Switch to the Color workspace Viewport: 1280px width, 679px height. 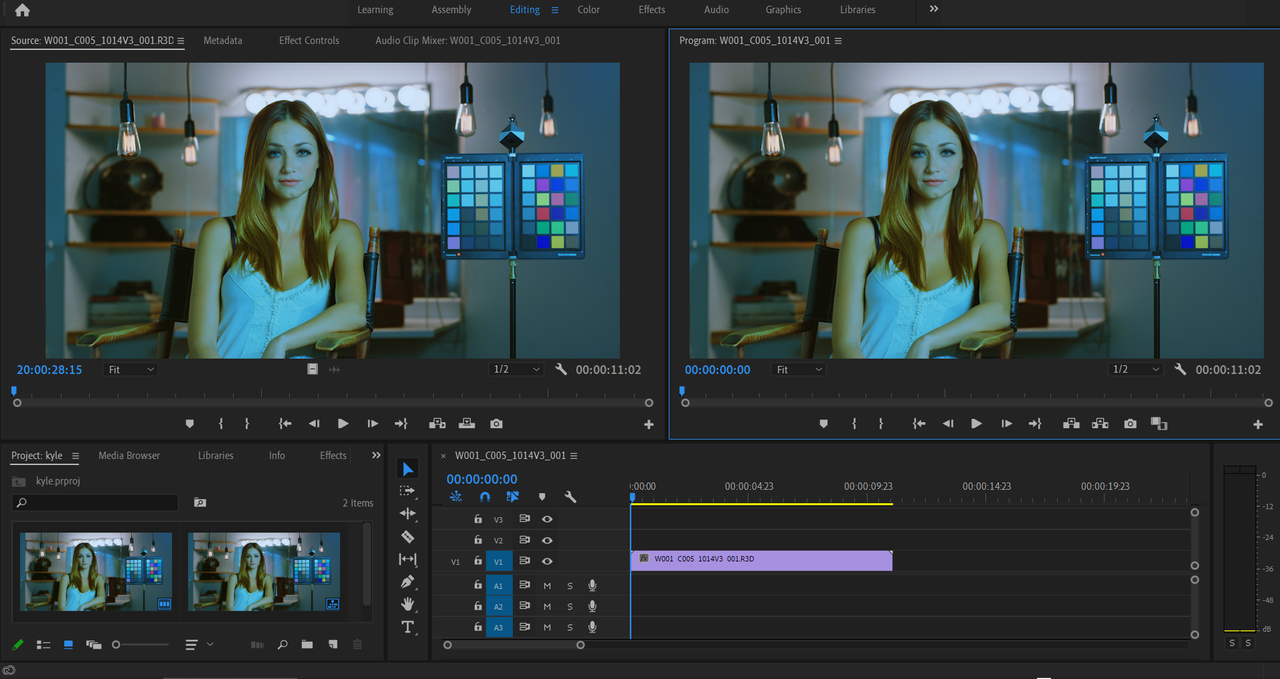pos(589,10)
